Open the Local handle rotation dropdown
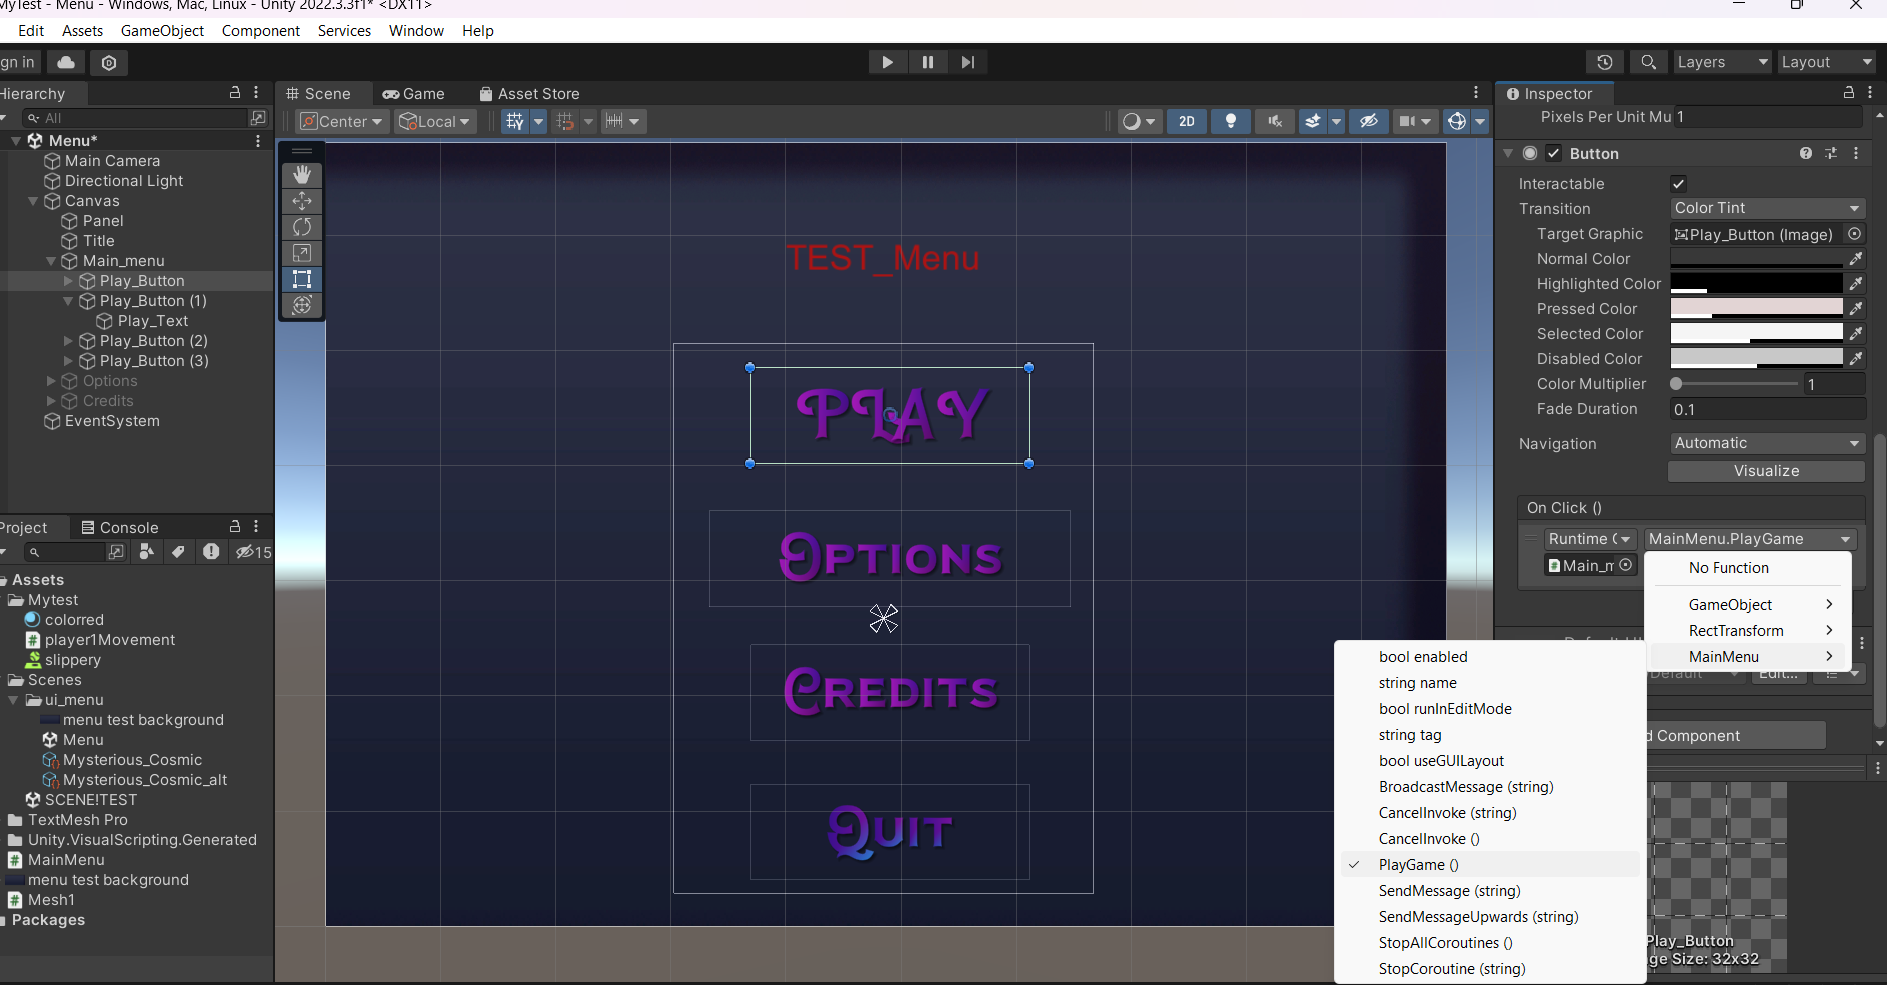The image size is (1887, 985). coord(434,121)
